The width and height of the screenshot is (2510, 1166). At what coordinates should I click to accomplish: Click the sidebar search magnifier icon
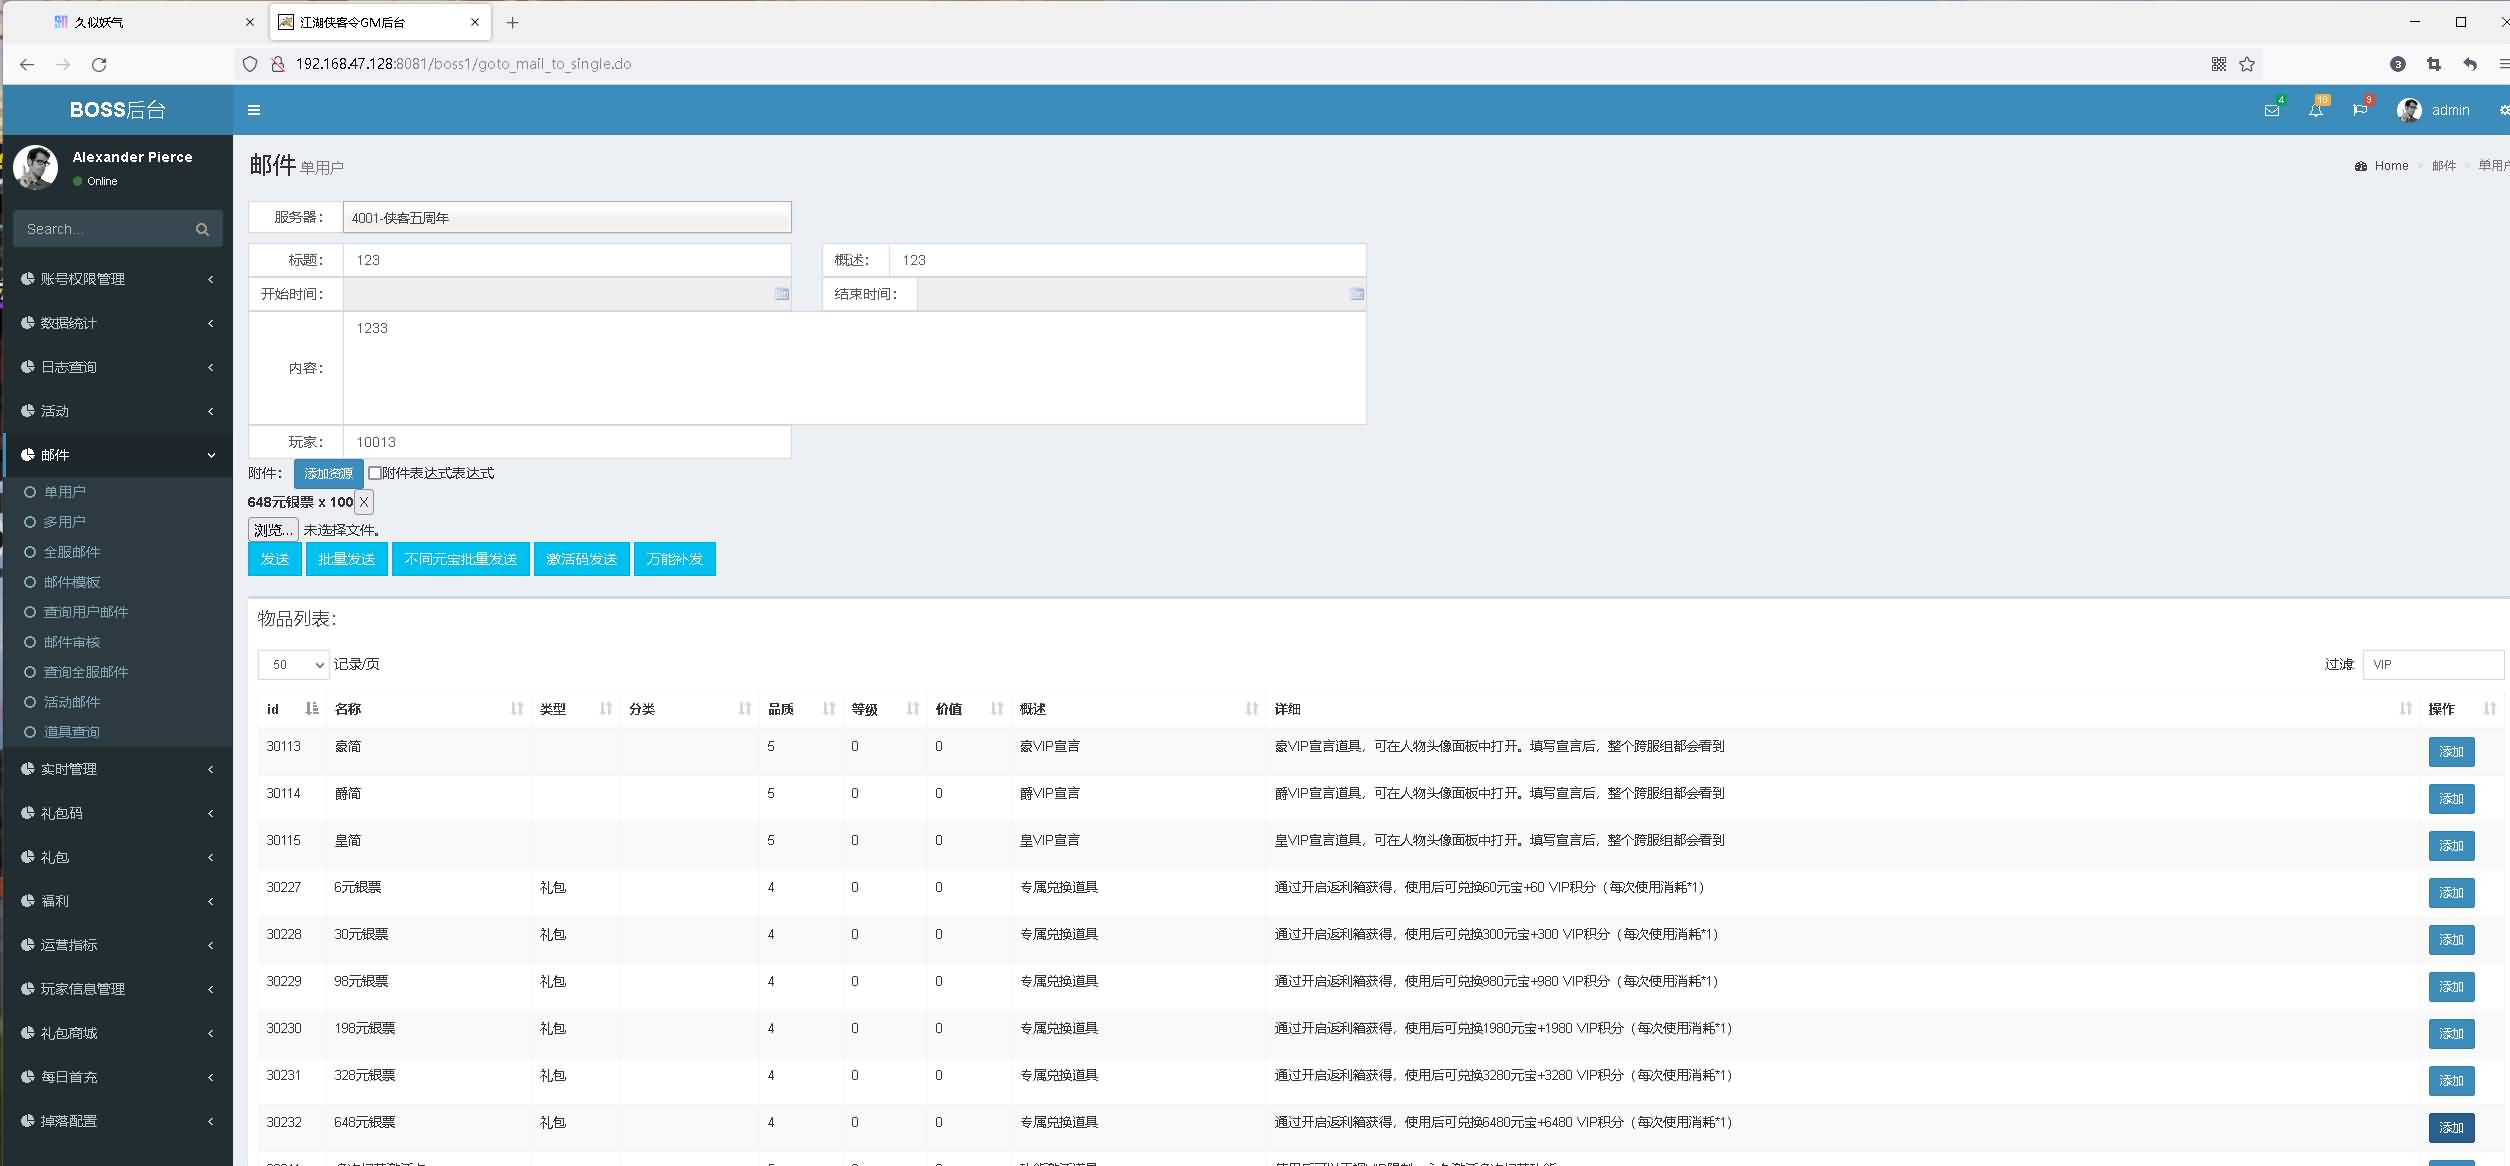click(202, 229)
